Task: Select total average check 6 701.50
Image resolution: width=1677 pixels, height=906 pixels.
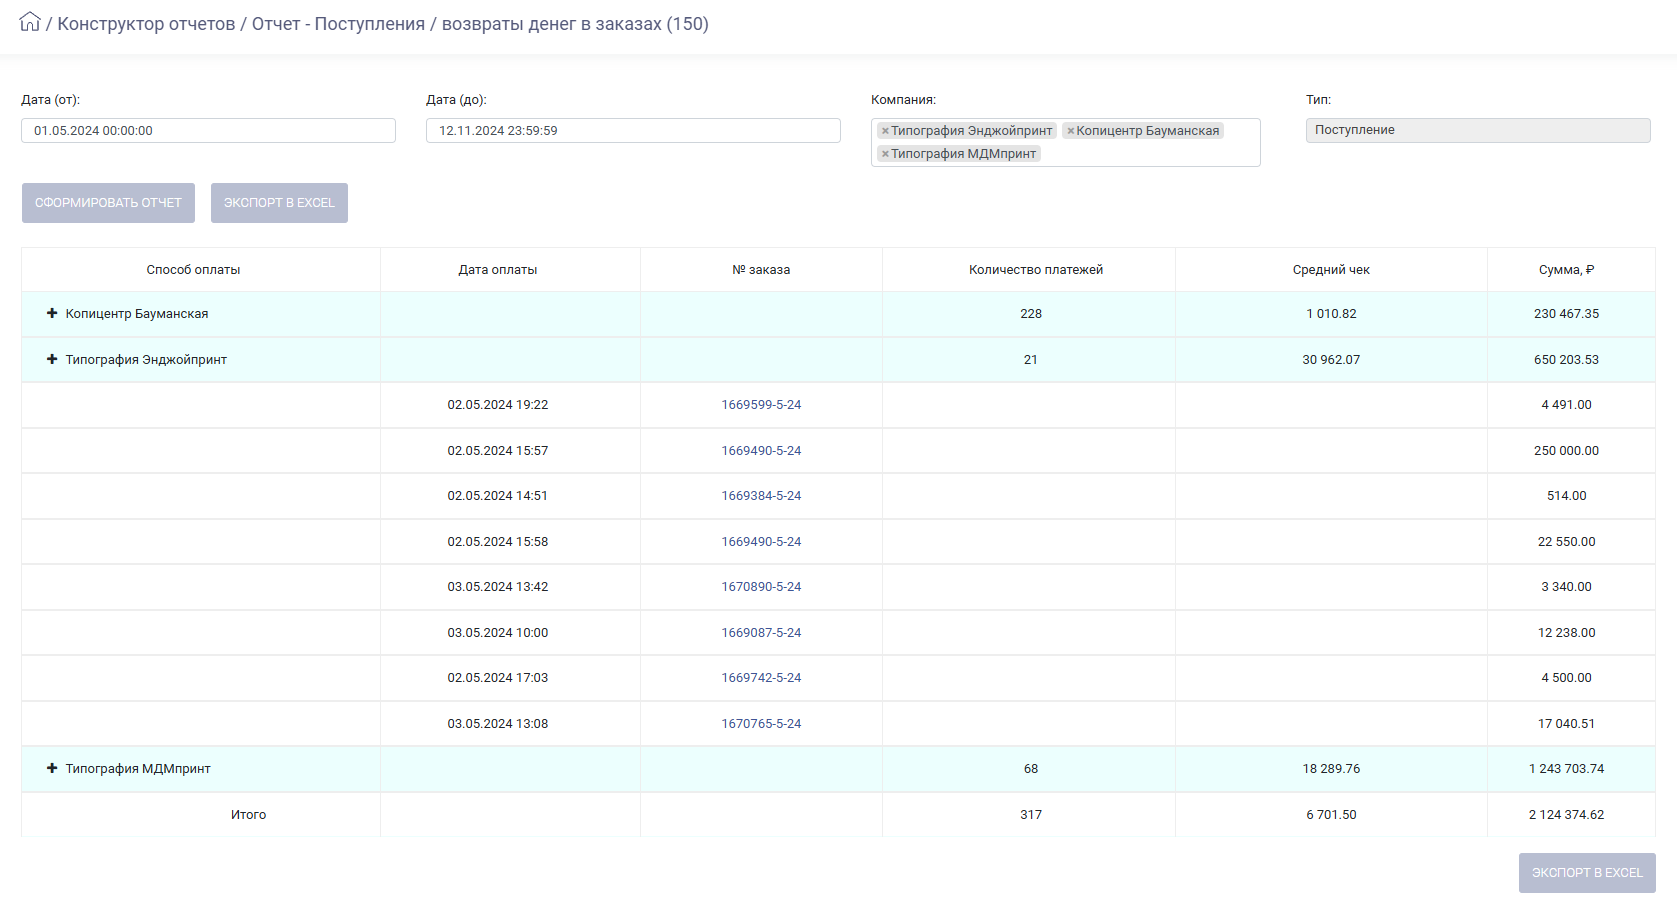Action: coord(1331,815)
